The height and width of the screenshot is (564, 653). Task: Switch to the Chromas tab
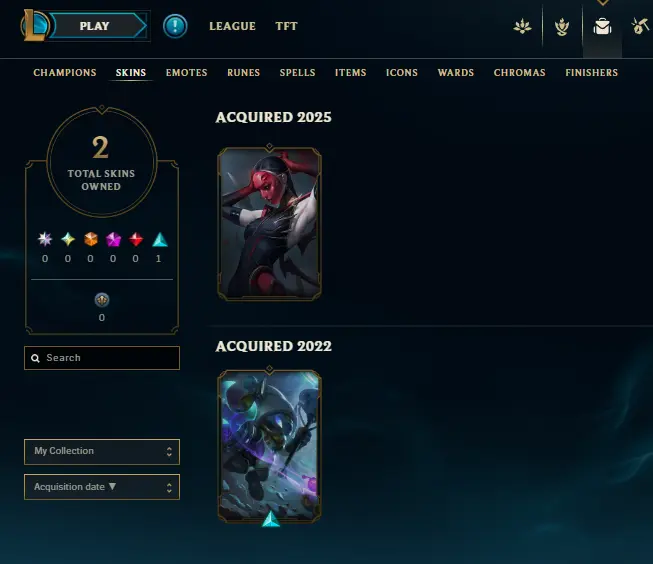tap(519, 72)
